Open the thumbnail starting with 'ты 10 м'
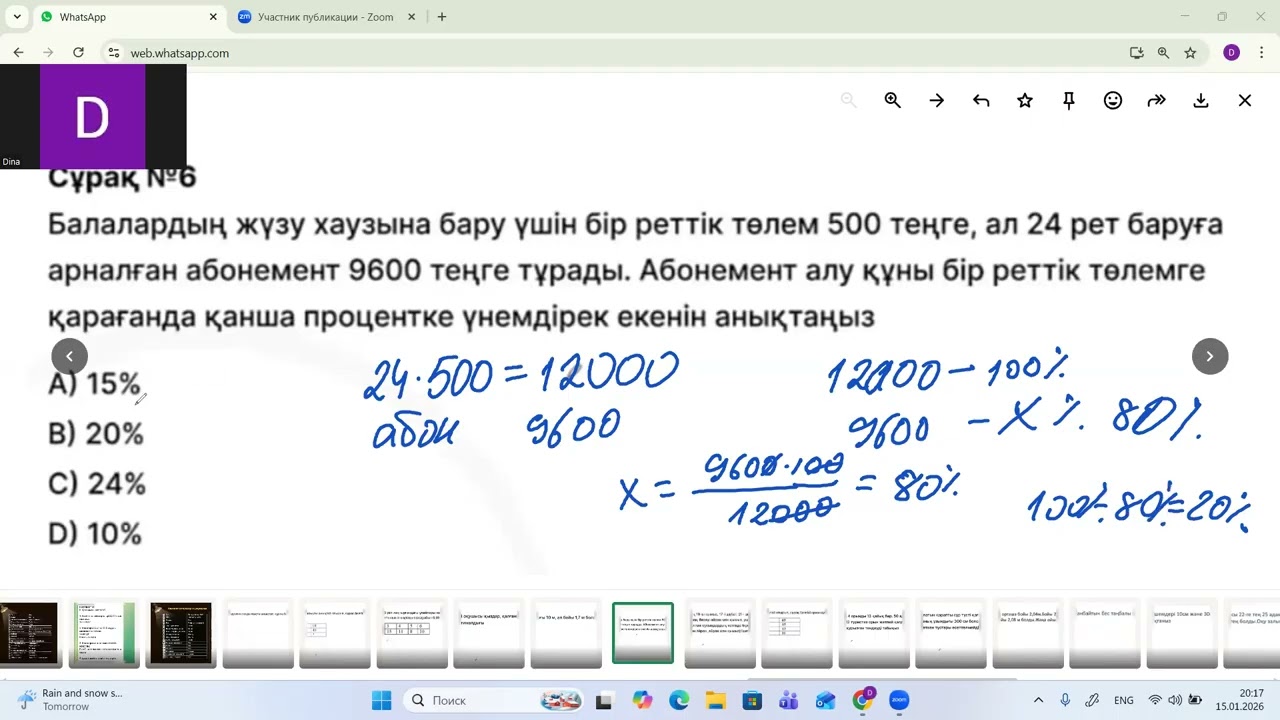Viewport: 1280px width, 720px height. click(567, 633)
